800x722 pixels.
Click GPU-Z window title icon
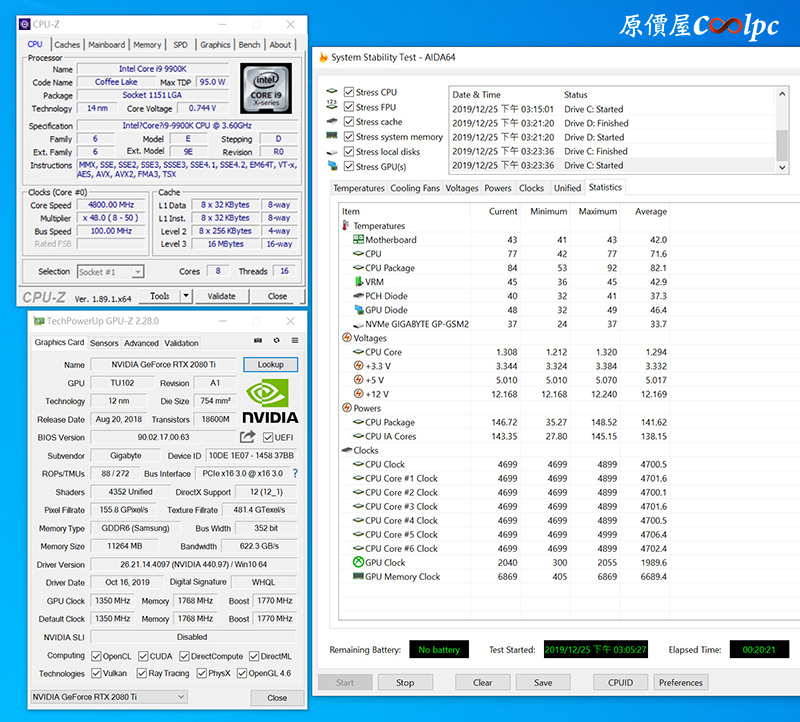39,321
